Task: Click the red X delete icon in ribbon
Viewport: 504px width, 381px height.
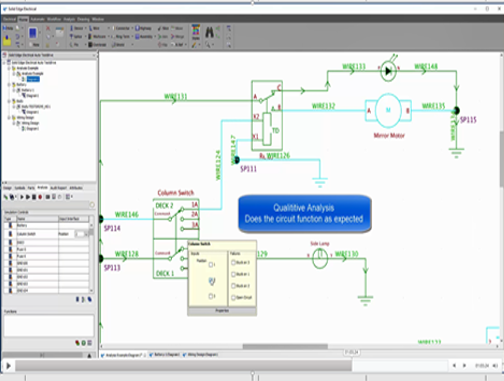Action: pyautogui.click(x=48, y=28)
